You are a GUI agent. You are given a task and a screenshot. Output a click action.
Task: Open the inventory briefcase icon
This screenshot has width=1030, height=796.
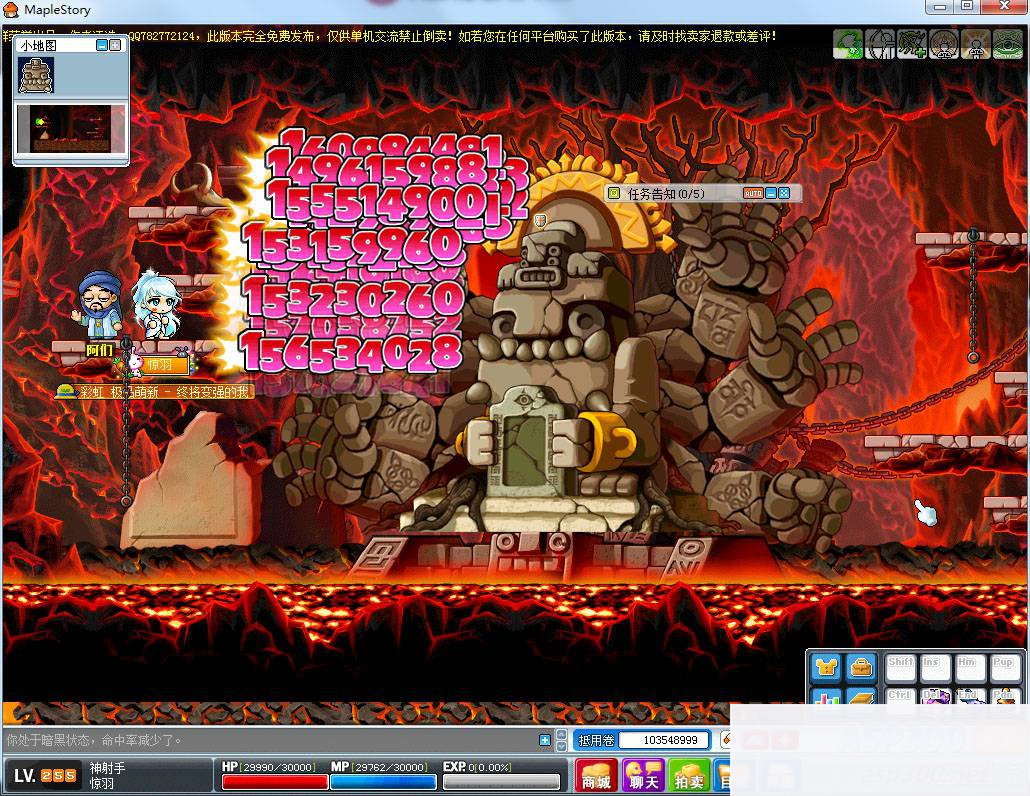tap(861, 667)
